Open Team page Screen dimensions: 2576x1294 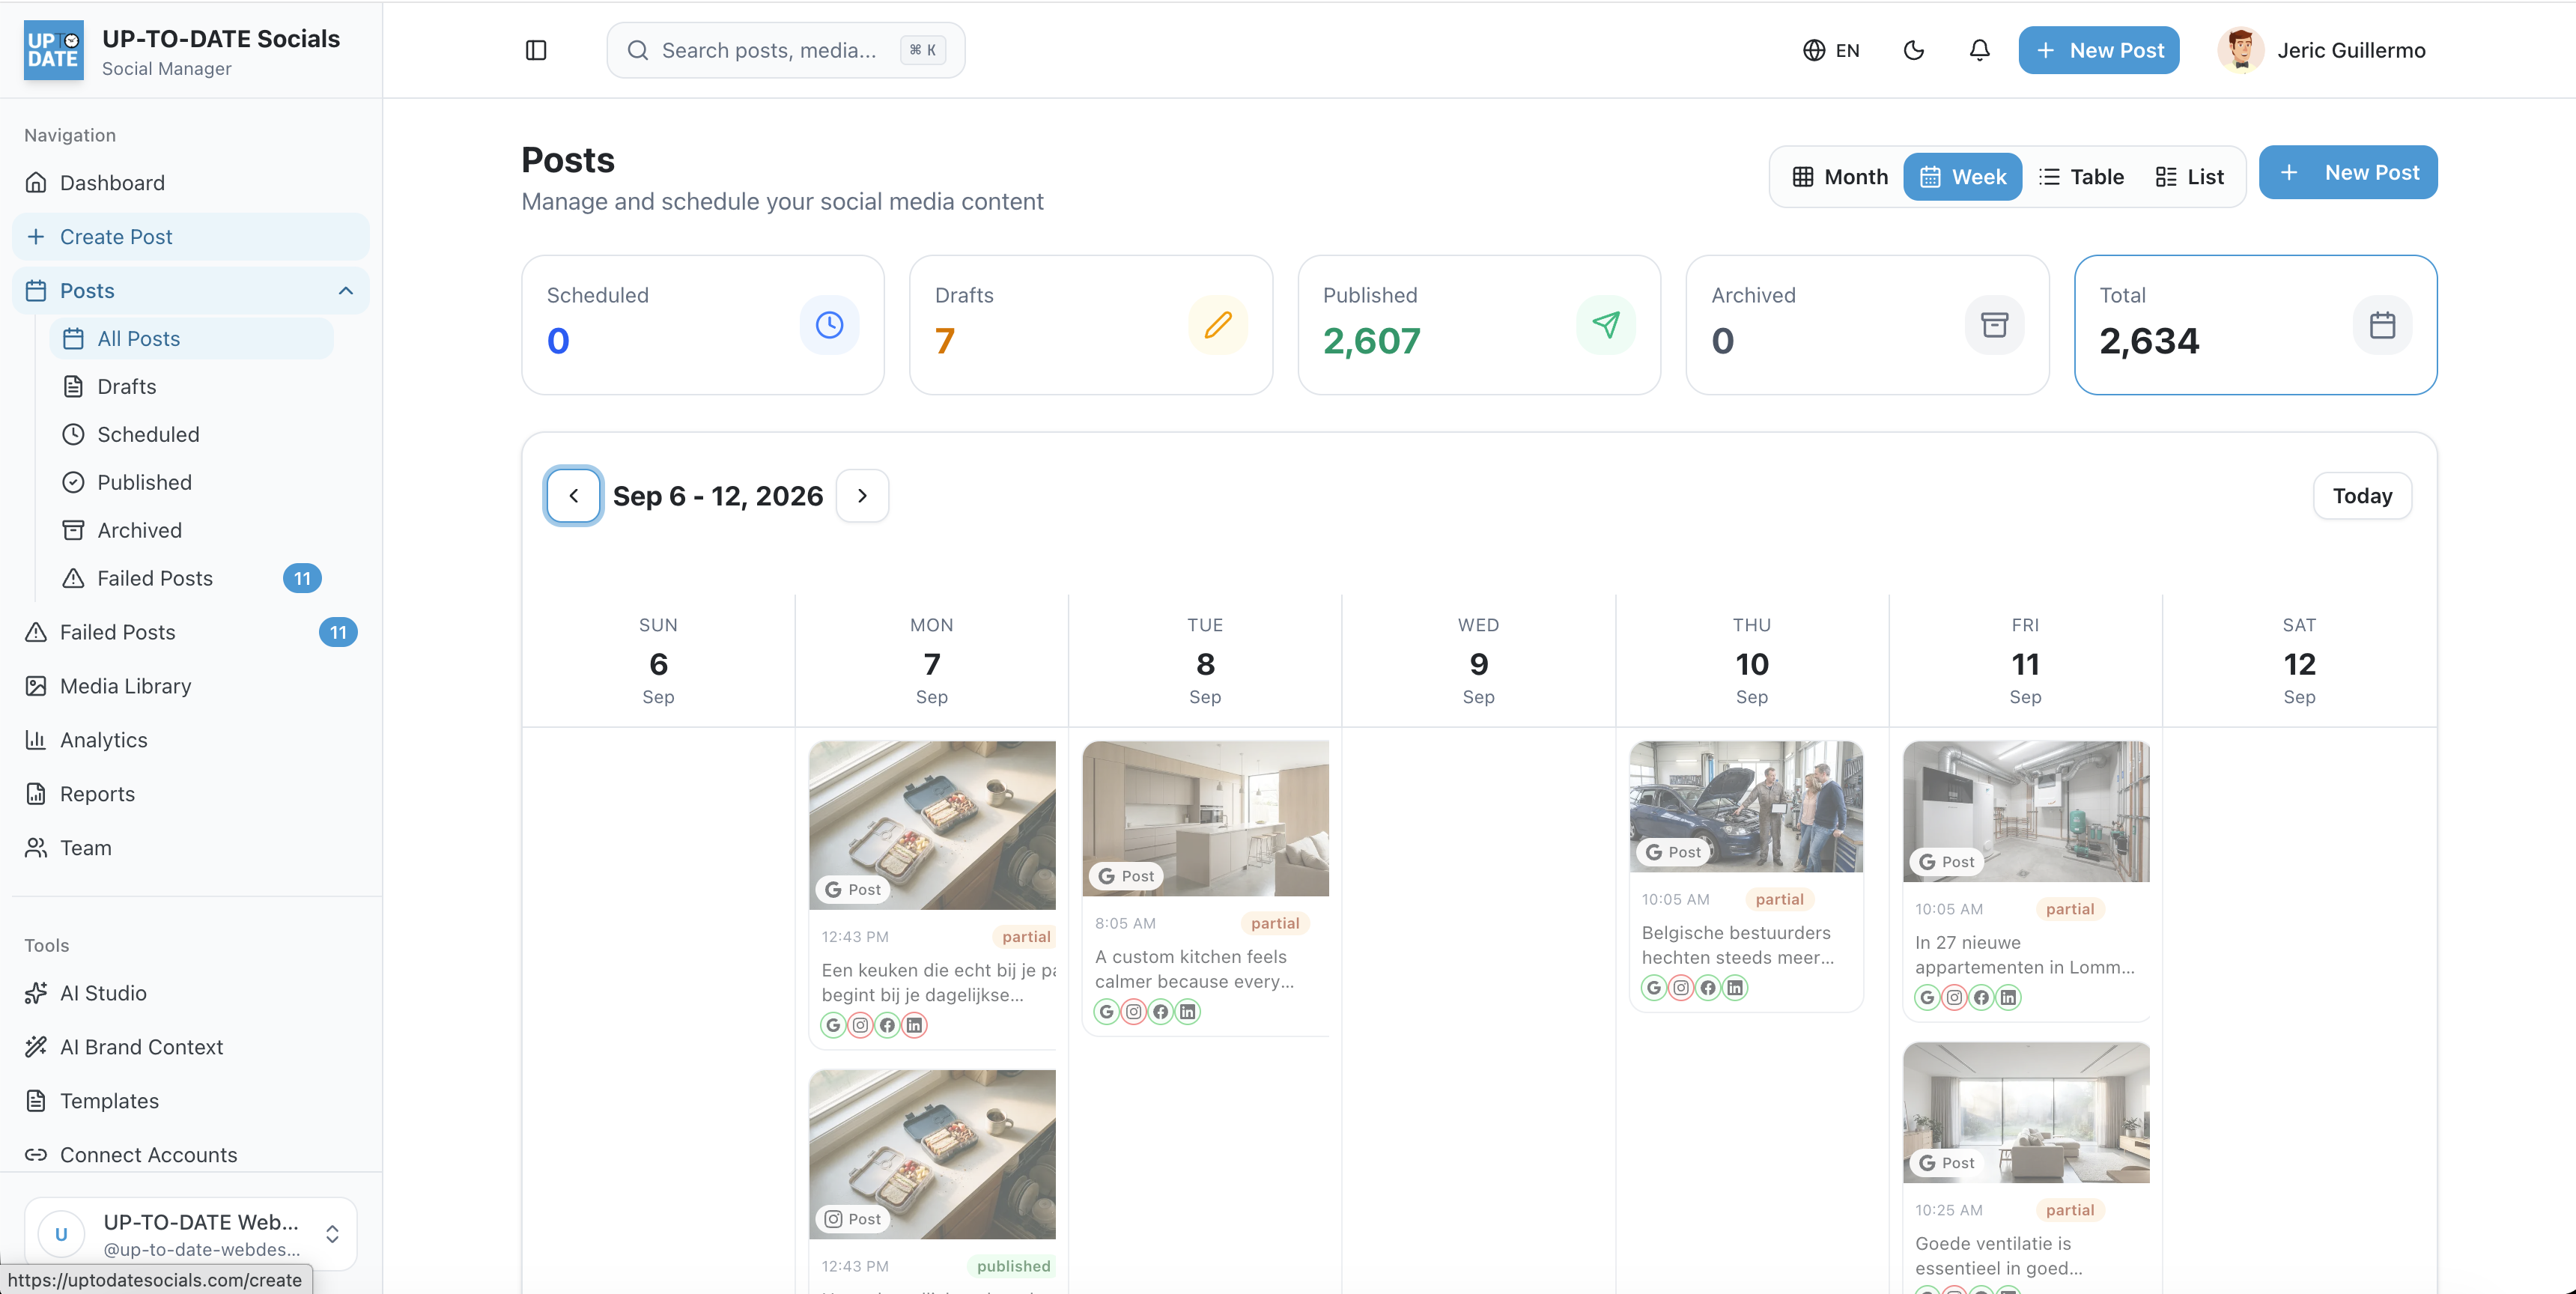click(190, 848)
